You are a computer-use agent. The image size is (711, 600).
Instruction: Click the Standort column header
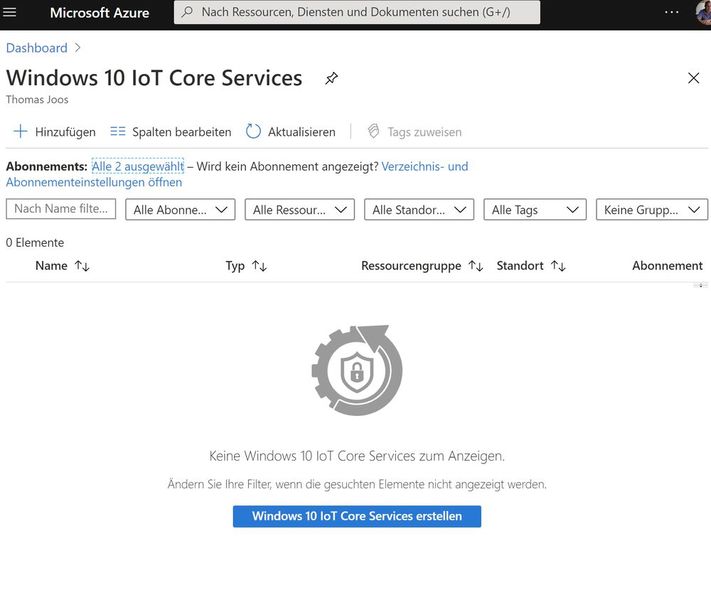[x=520, y=266]
